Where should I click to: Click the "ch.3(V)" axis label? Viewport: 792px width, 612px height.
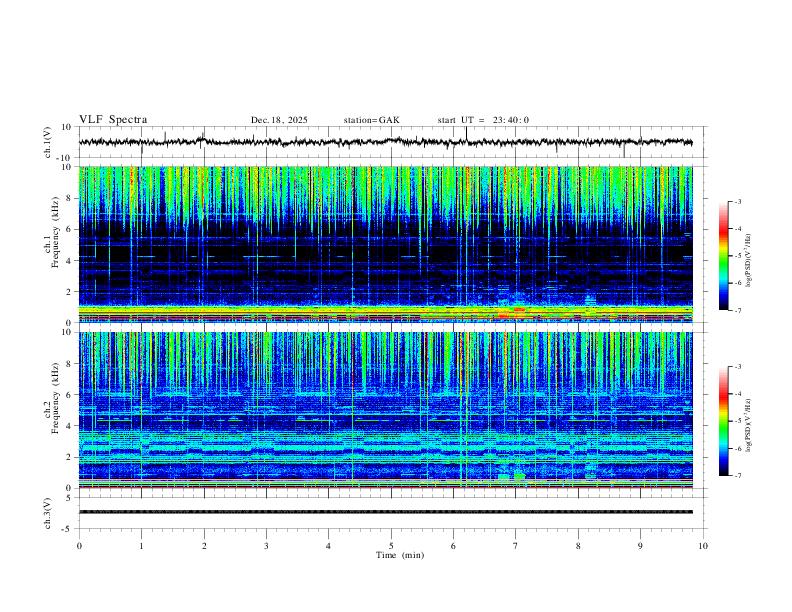coord(47,513)
